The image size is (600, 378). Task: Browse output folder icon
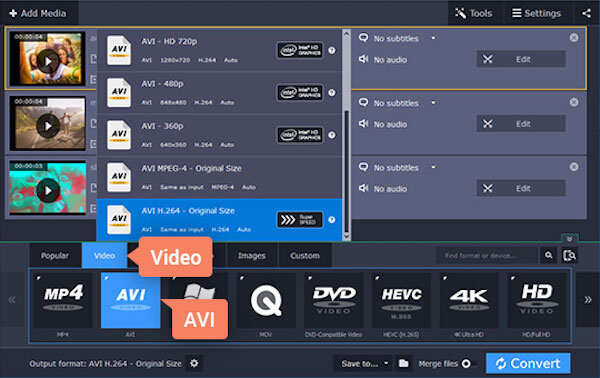click(403, 363)
